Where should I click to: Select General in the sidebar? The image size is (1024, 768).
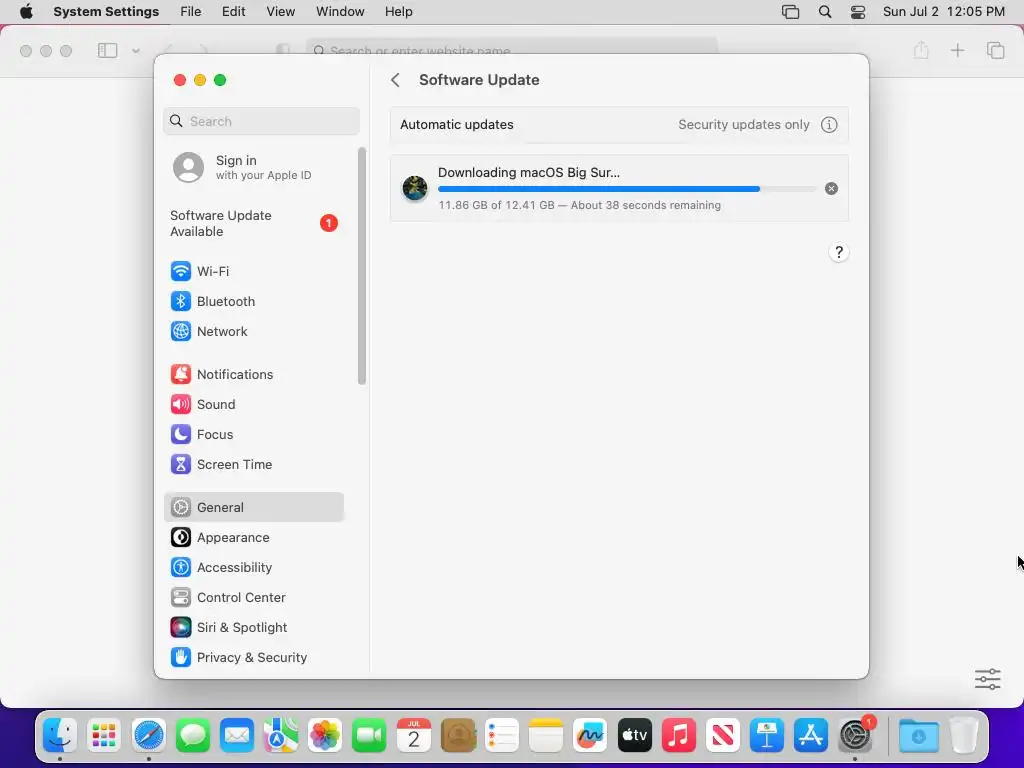point(253,507)
